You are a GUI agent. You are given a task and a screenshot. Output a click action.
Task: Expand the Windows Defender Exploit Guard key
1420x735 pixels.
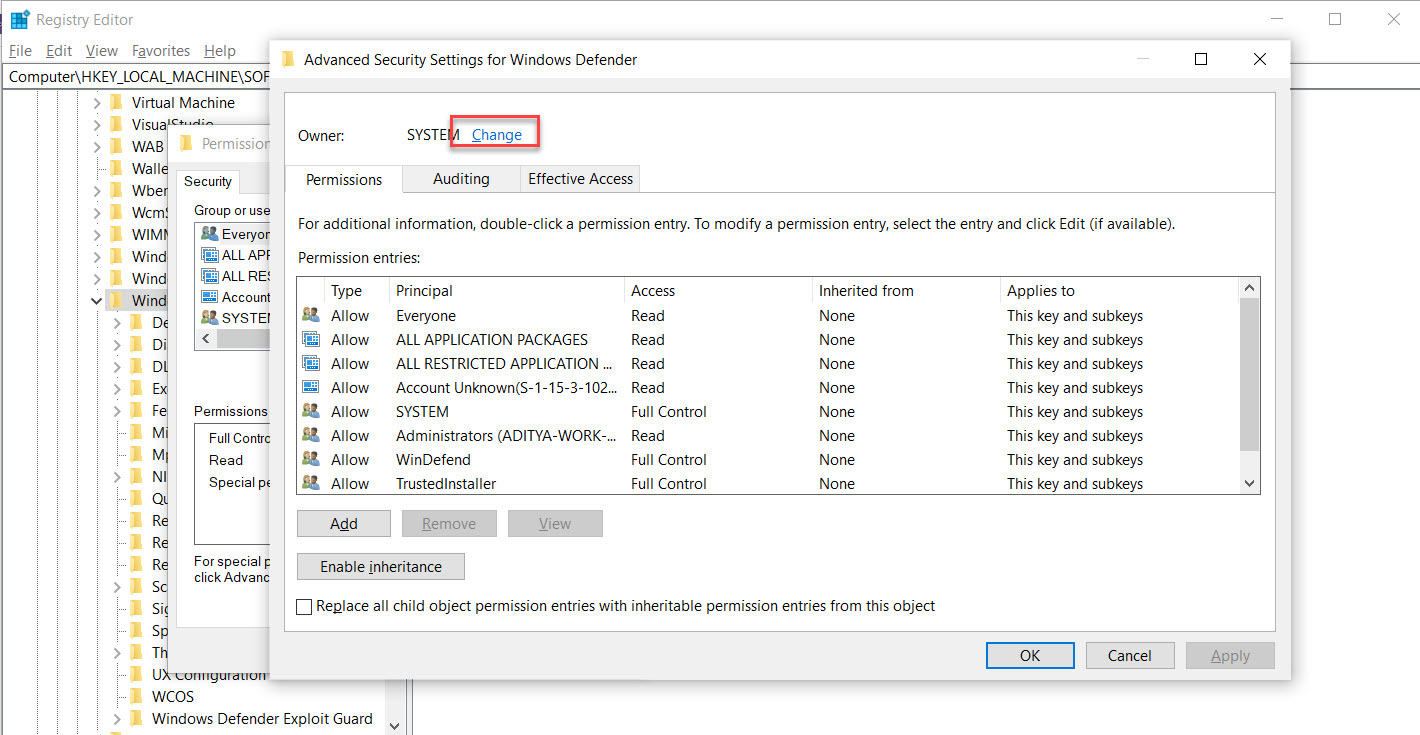click(118, 718)
